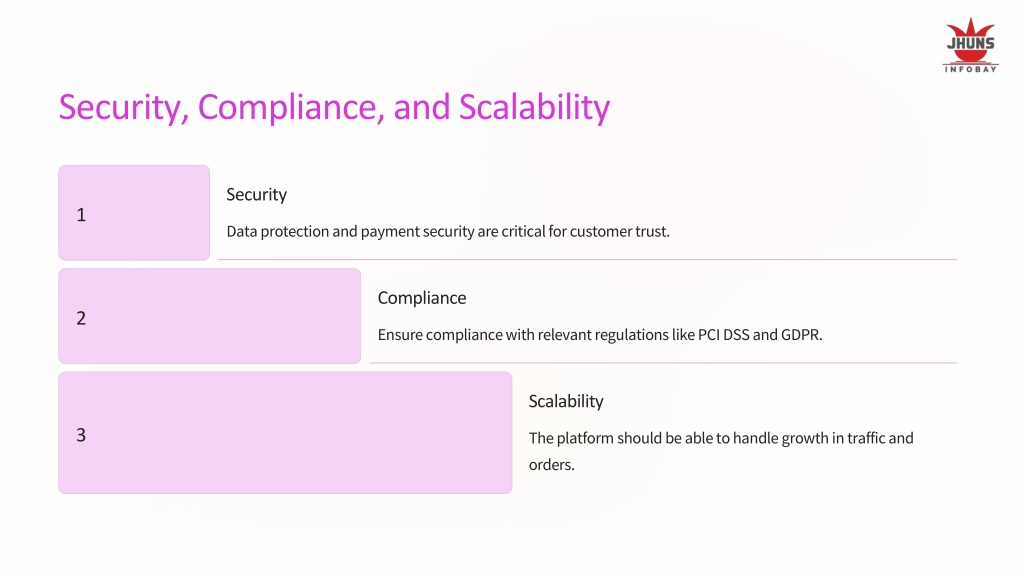The image size is (1024, 576).
Task: Select the 'Scalability' heading
Action: (x=566, y=401)
